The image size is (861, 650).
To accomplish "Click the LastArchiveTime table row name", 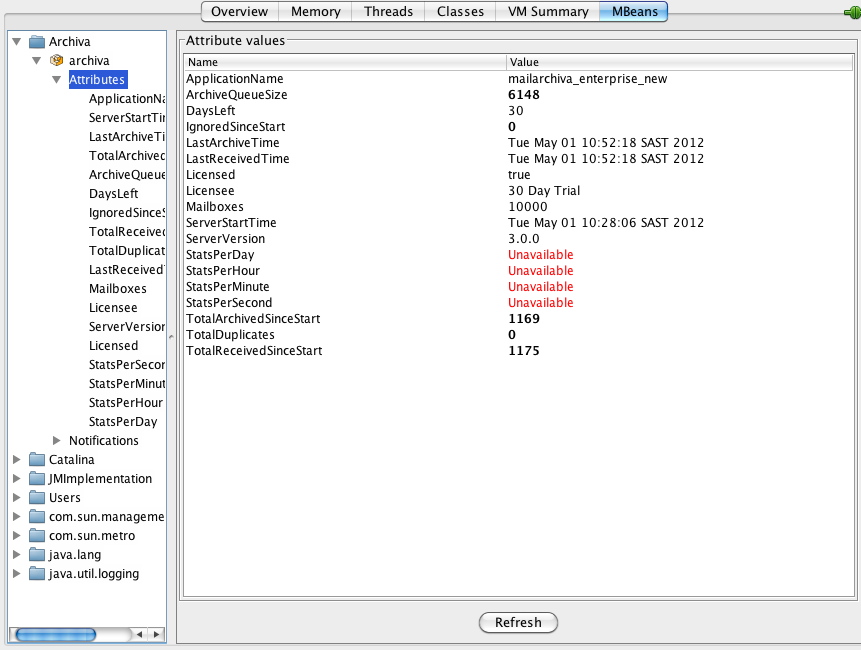I will 233,143.
